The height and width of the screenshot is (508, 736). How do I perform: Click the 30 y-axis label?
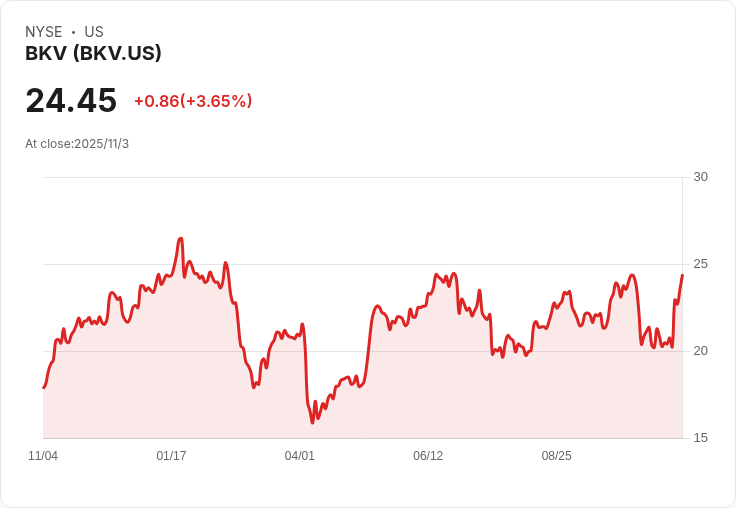[700, 177]
